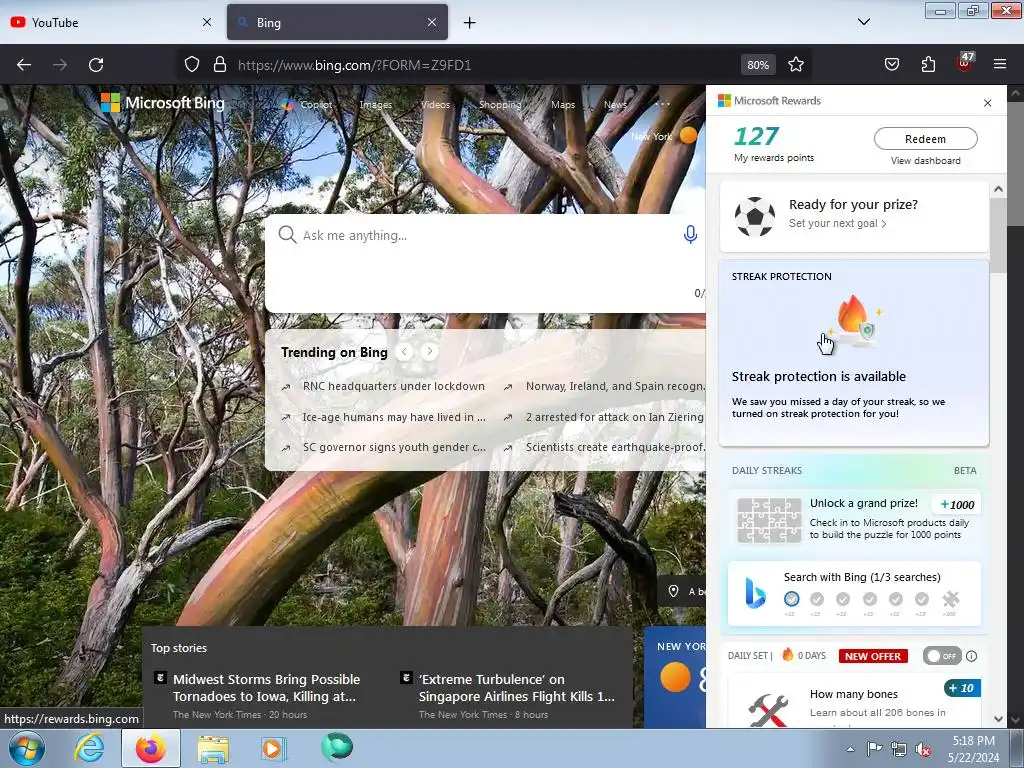The height and width of the screenshot is (768, 1024).
Task: Click the Microsoft Bing logo
Action: click(x=163, y=103)
